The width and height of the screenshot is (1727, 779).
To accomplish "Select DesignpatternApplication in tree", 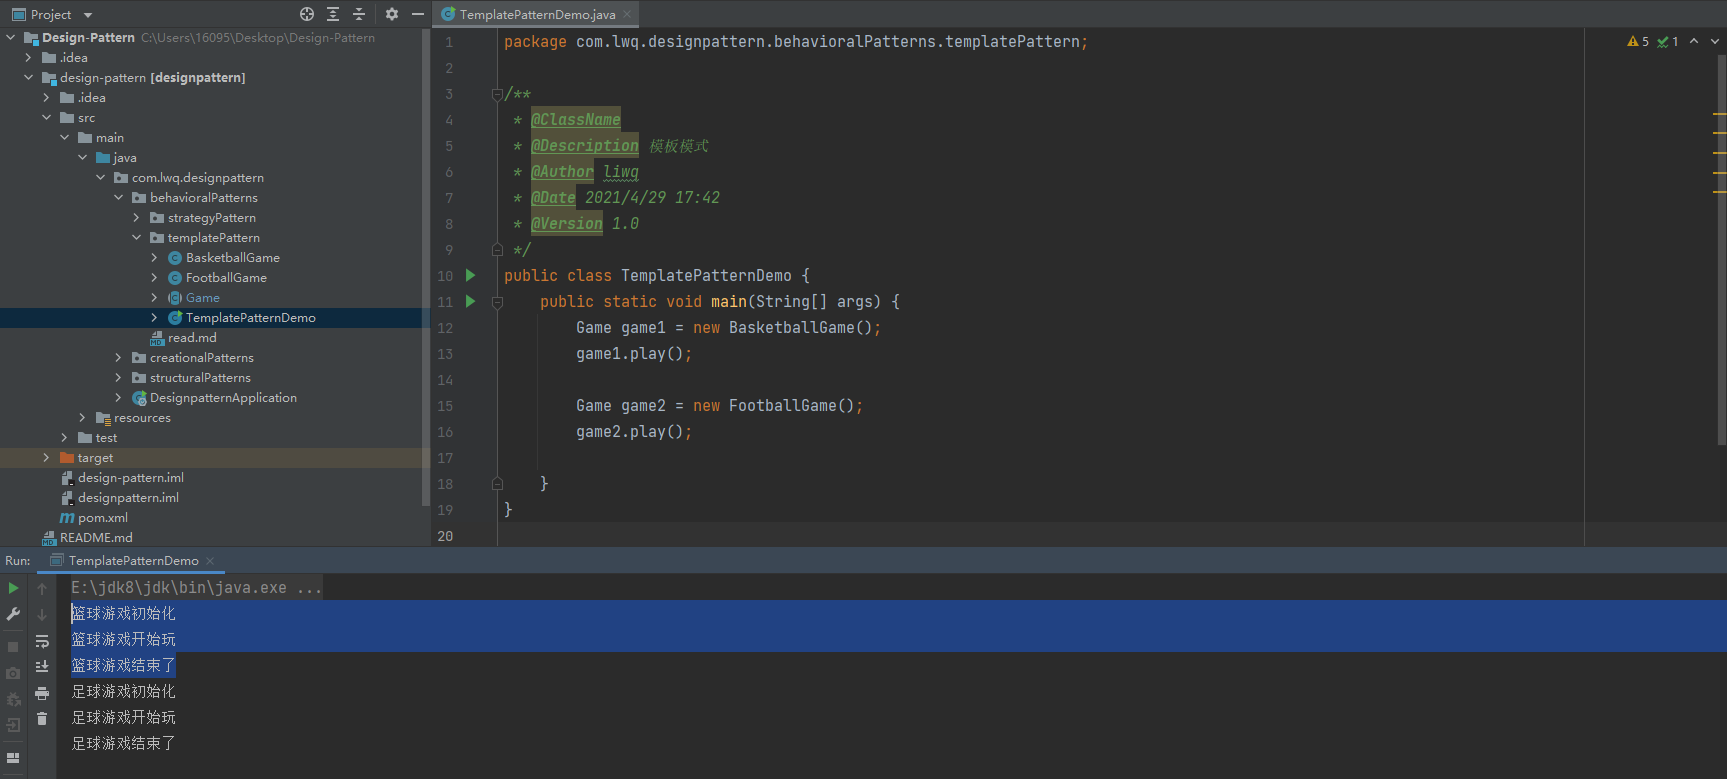I will coord(223,397).
